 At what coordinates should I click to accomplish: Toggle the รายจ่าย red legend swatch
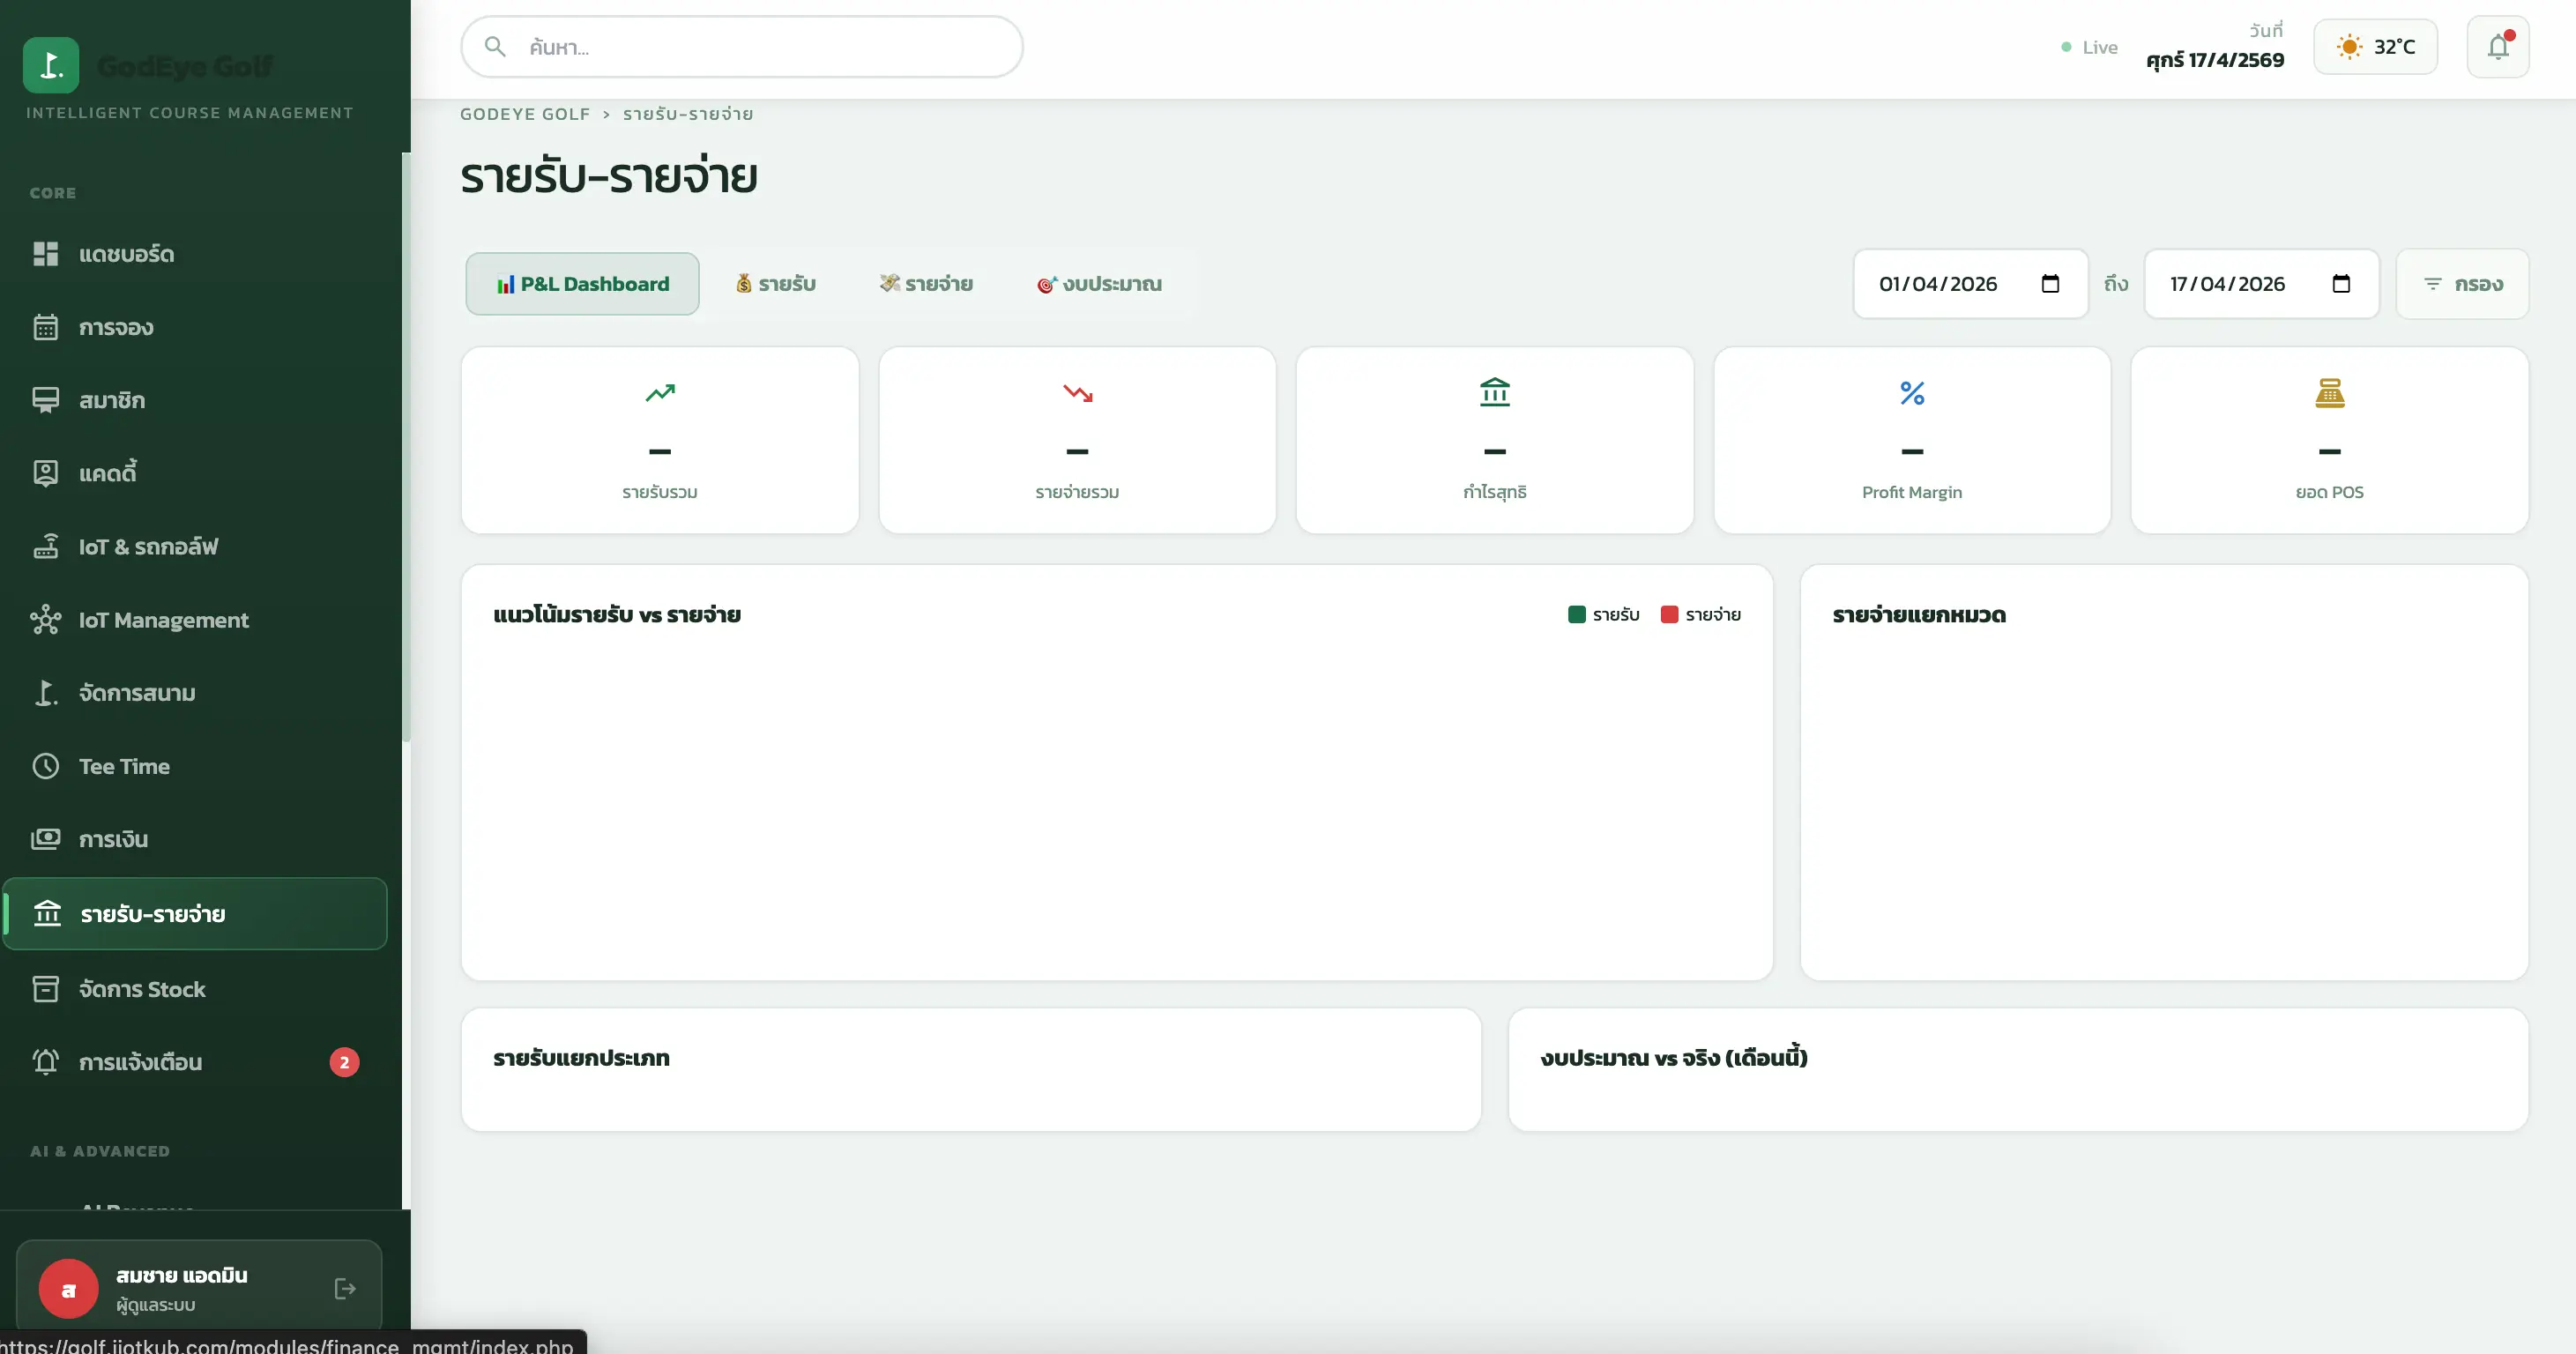click(1669, 615)
